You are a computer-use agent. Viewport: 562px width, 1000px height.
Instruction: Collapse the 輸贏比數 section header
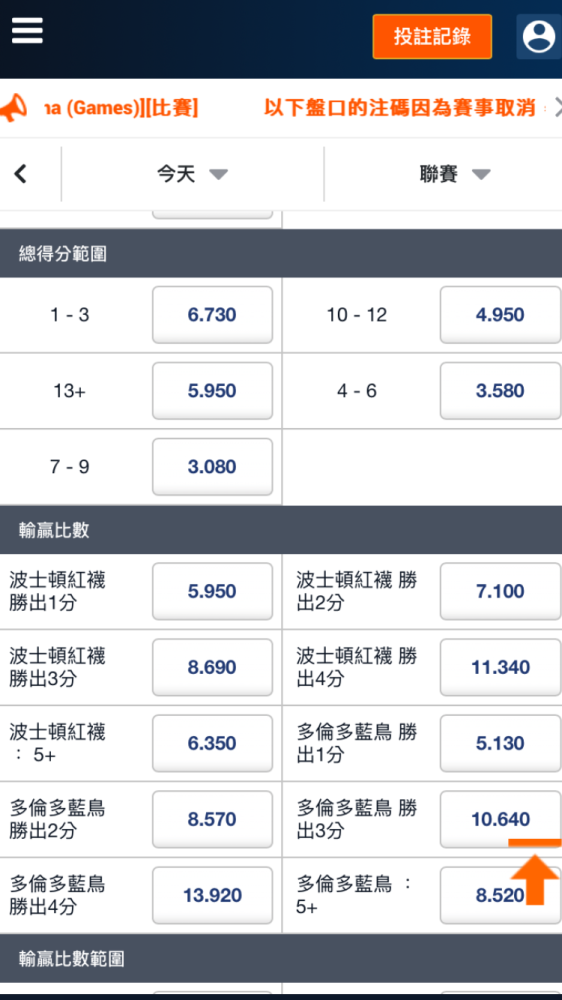[x=281, y=530]
